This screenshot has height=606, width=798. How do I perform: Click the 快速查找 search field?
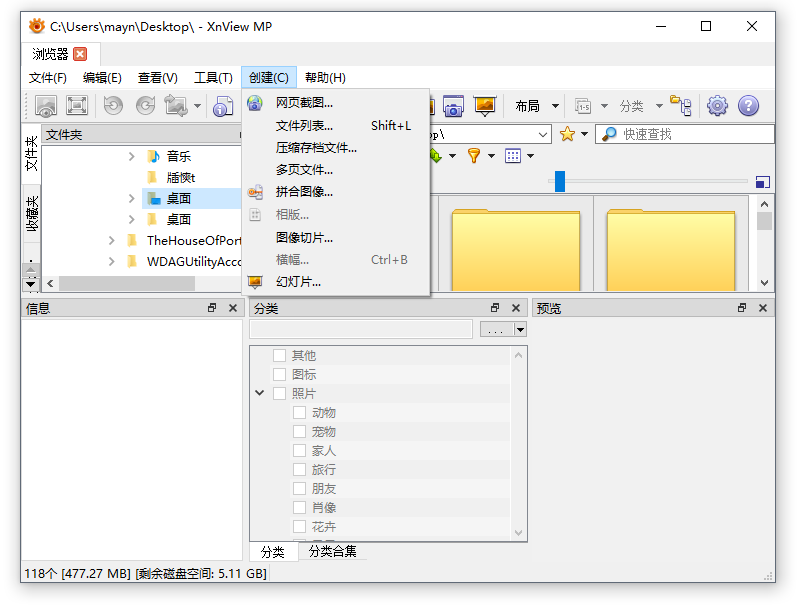(685, 134)
